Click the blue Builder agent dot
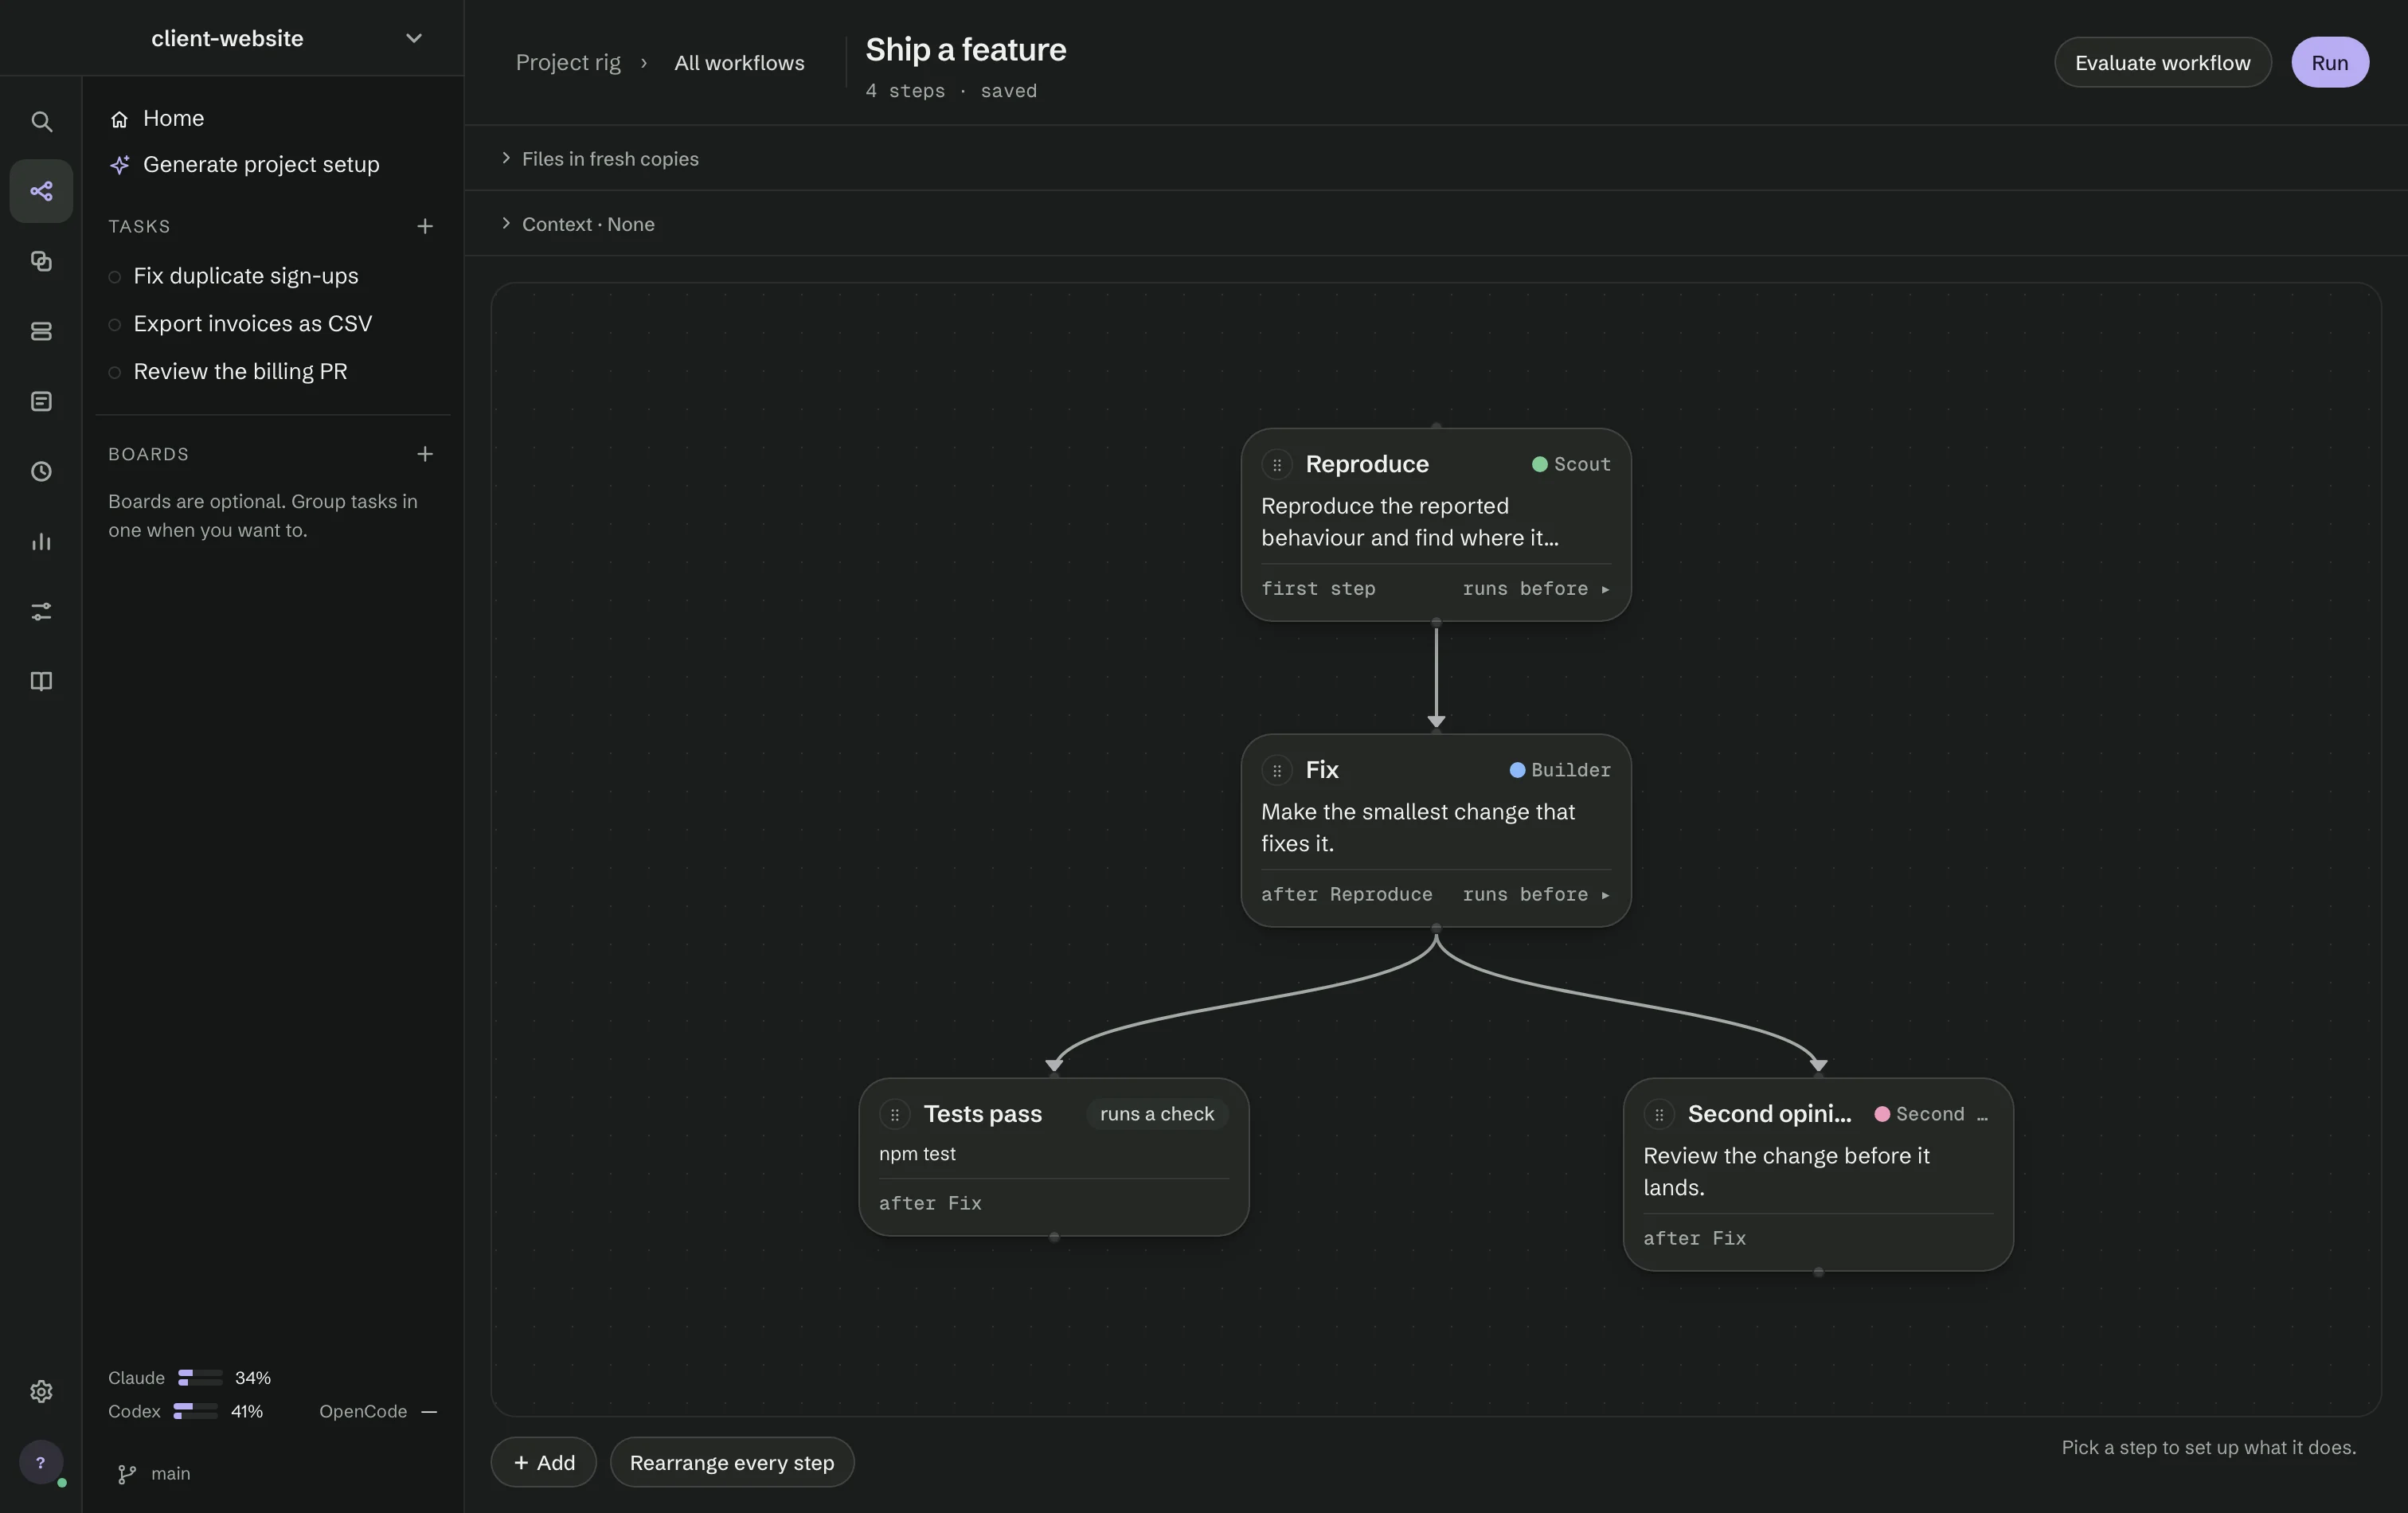Image resolution: width=2408 pixels, height=1513 pixels. [x=1517, y=770]
